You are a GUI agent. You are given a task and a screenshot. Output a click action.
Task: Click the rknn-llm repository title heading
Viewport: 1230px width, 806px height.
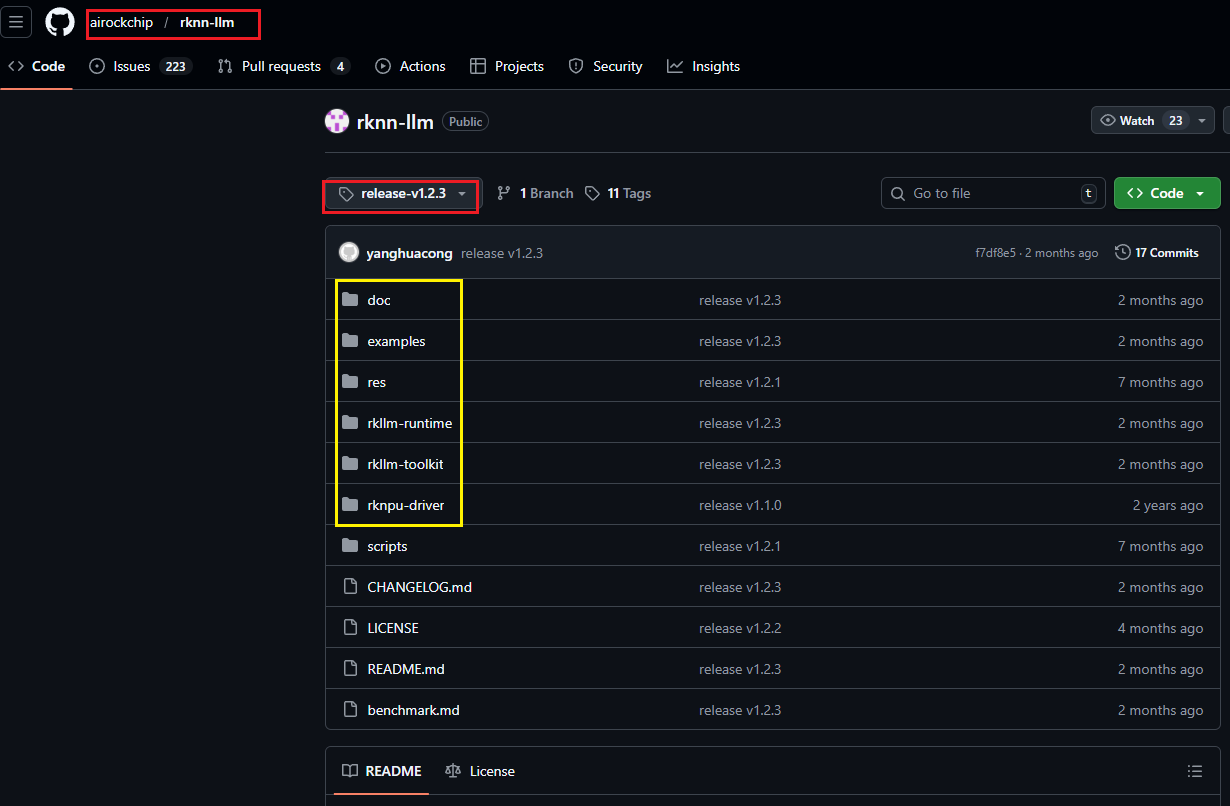point(395,122)
